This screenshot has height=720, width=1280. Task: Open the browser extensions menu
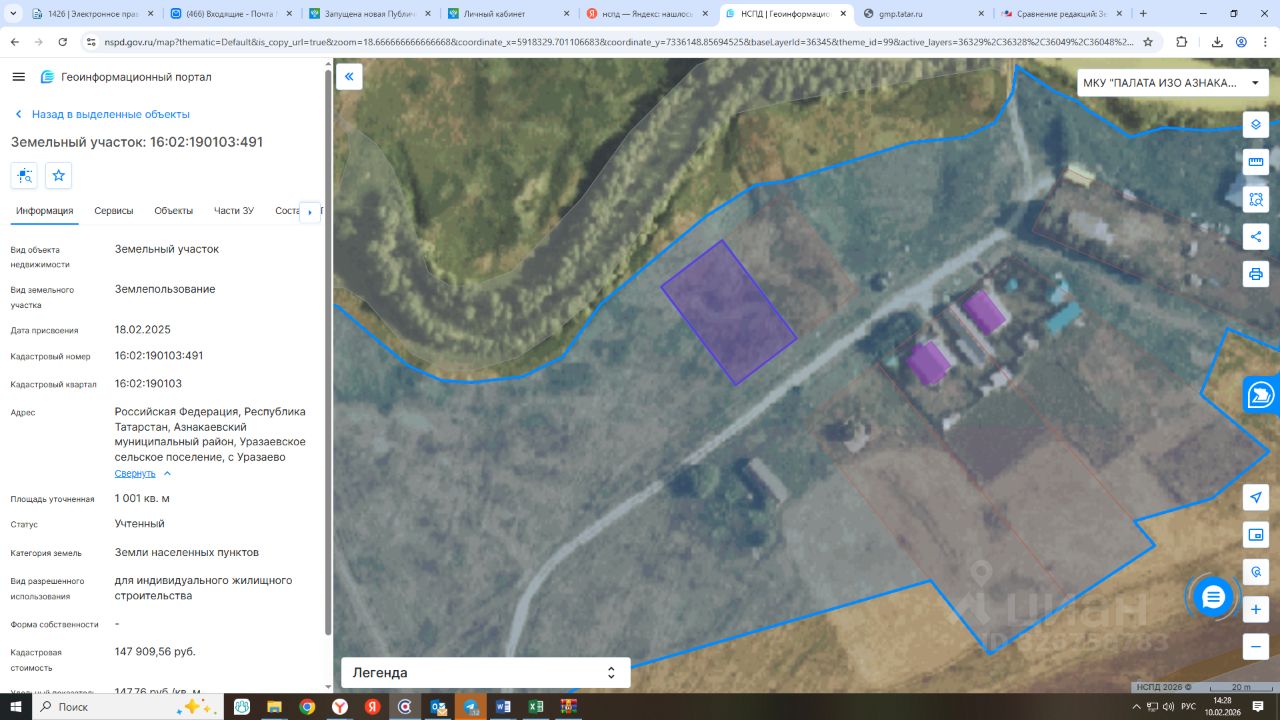coord(1182,42)
